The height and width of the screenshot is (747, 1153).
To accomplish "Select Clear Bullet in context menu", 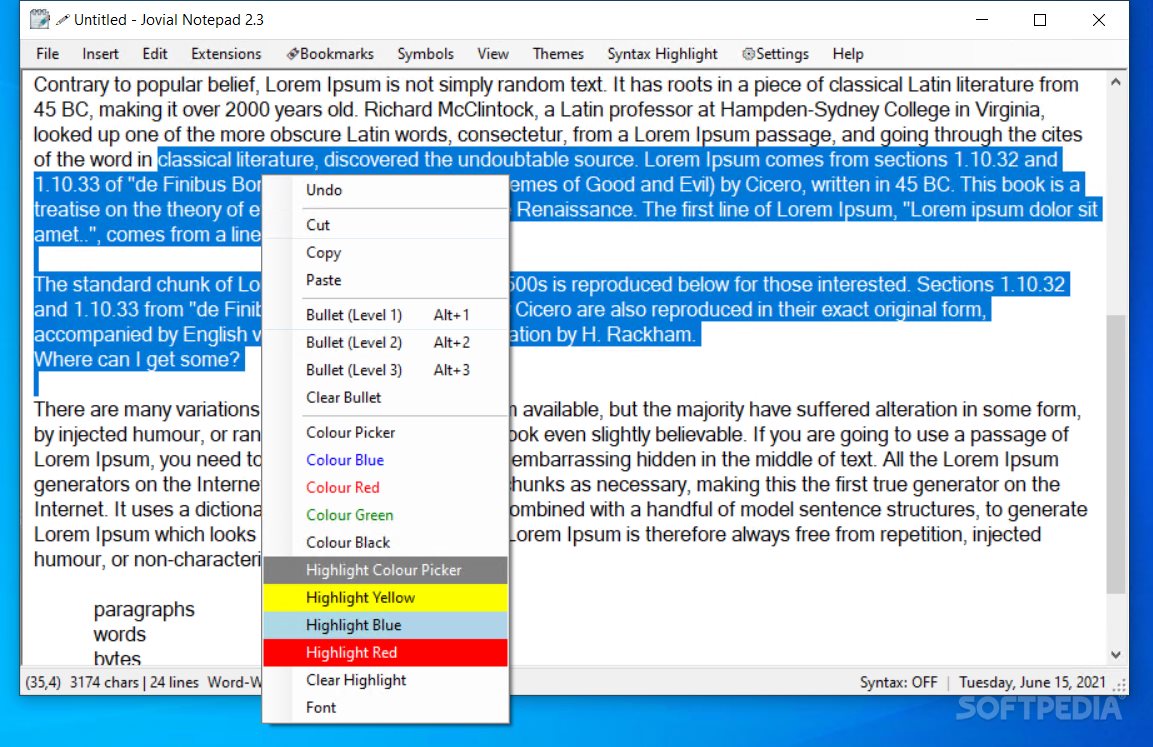I will [x=385, y=398].
